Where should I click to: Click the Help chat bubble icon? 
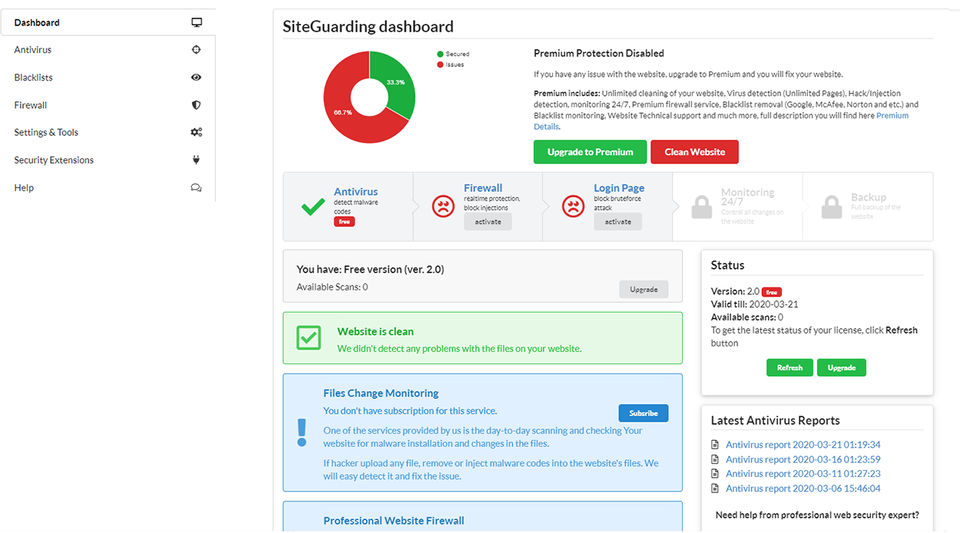click(x=196, y=188)
